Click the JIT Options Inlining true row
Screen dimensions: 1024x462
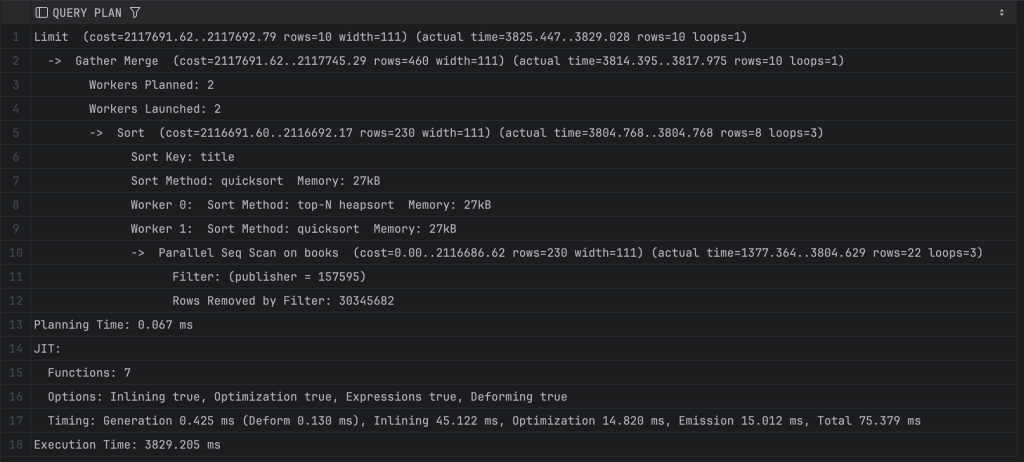point(307,397)
